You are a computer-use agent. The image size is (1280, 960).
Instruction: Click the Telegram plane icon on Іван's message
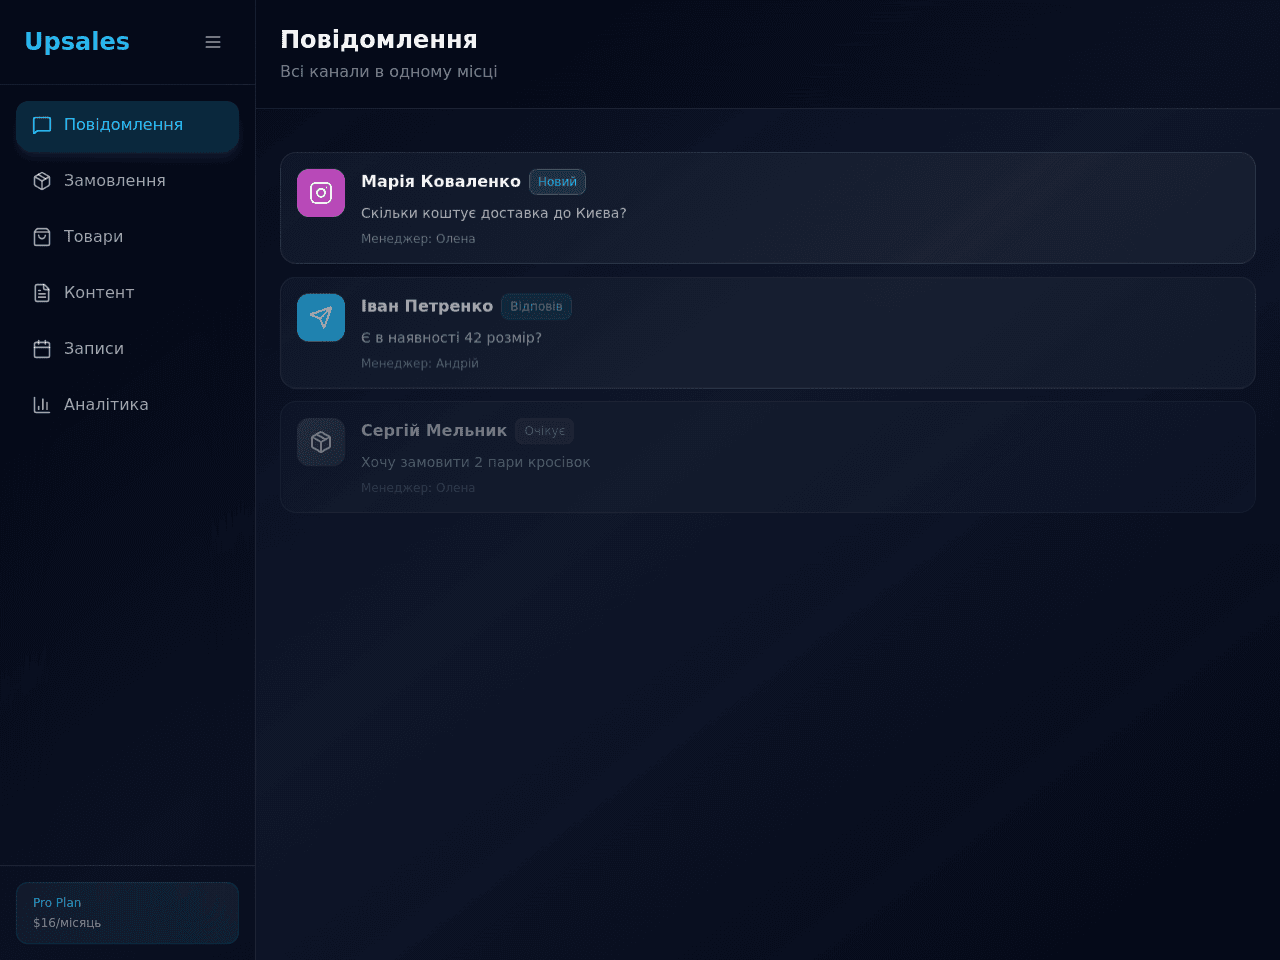(x=321, y=318)
